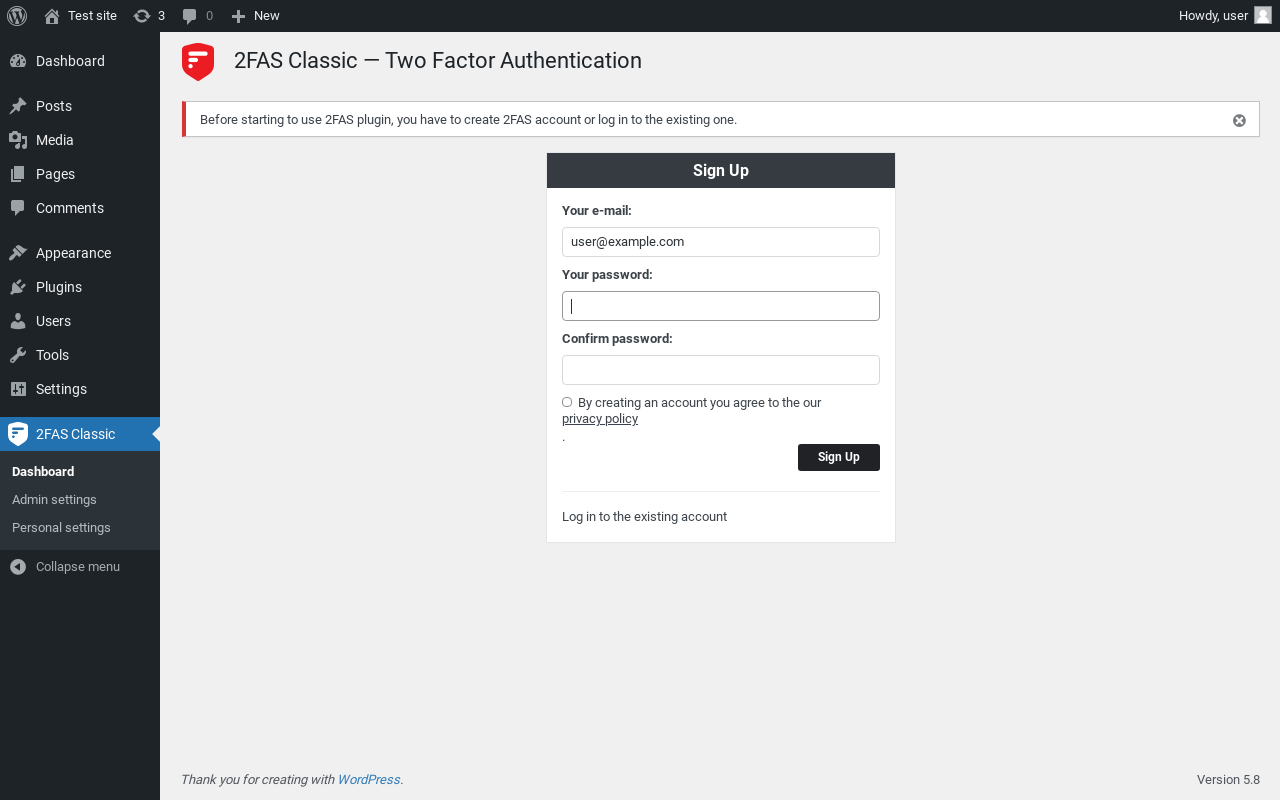Open Admin settings submenu item
The image size is (1280, 800).
pos(54,500)
